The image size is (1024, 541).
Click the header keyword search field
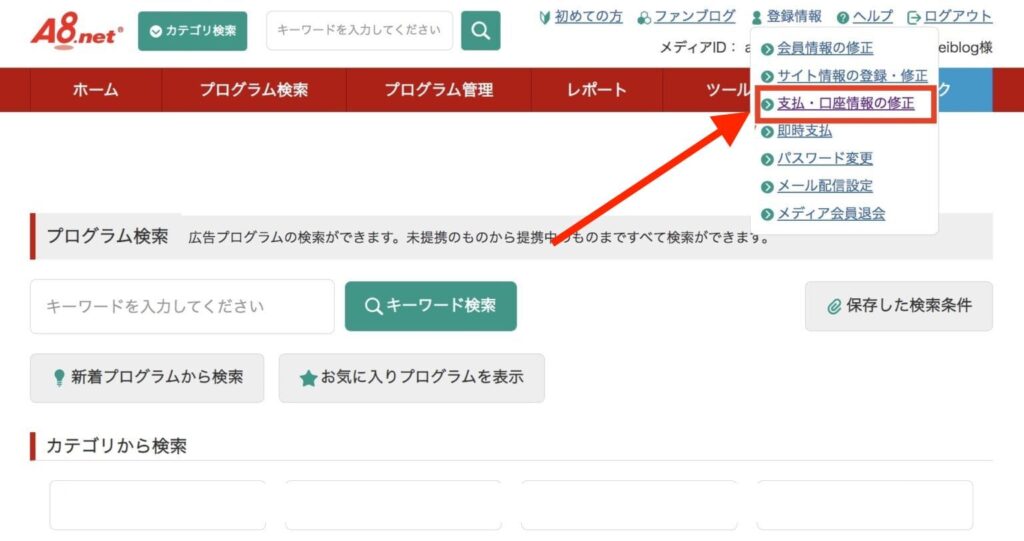359,31
